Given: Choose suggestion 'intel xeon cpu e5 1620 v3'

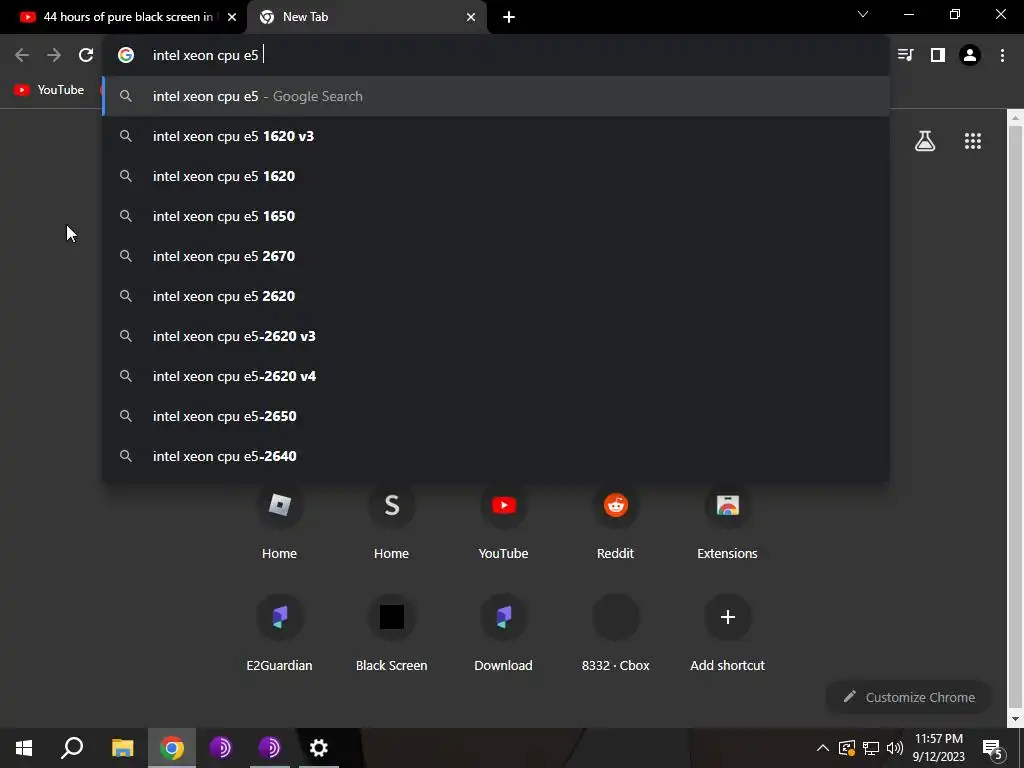Looking at the screenshot, I should (x=496, y=136).
